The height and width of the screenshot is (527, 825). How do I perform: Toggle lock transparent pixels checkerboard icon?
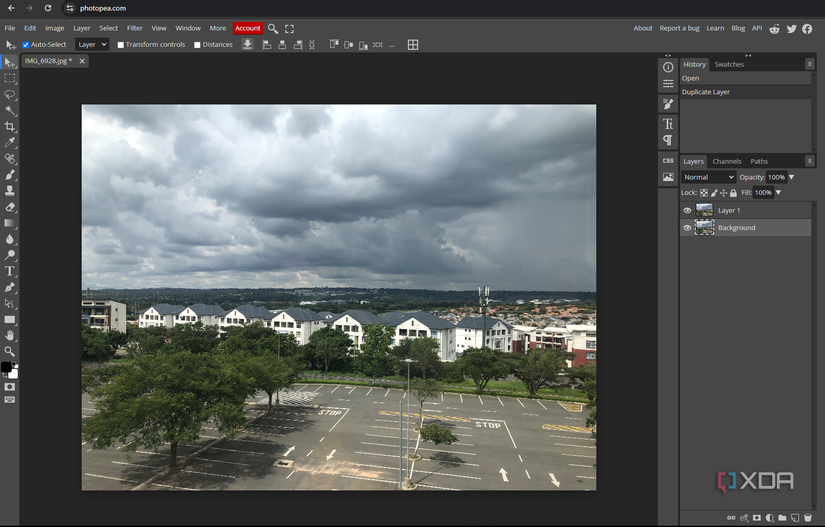coord(704,192)
